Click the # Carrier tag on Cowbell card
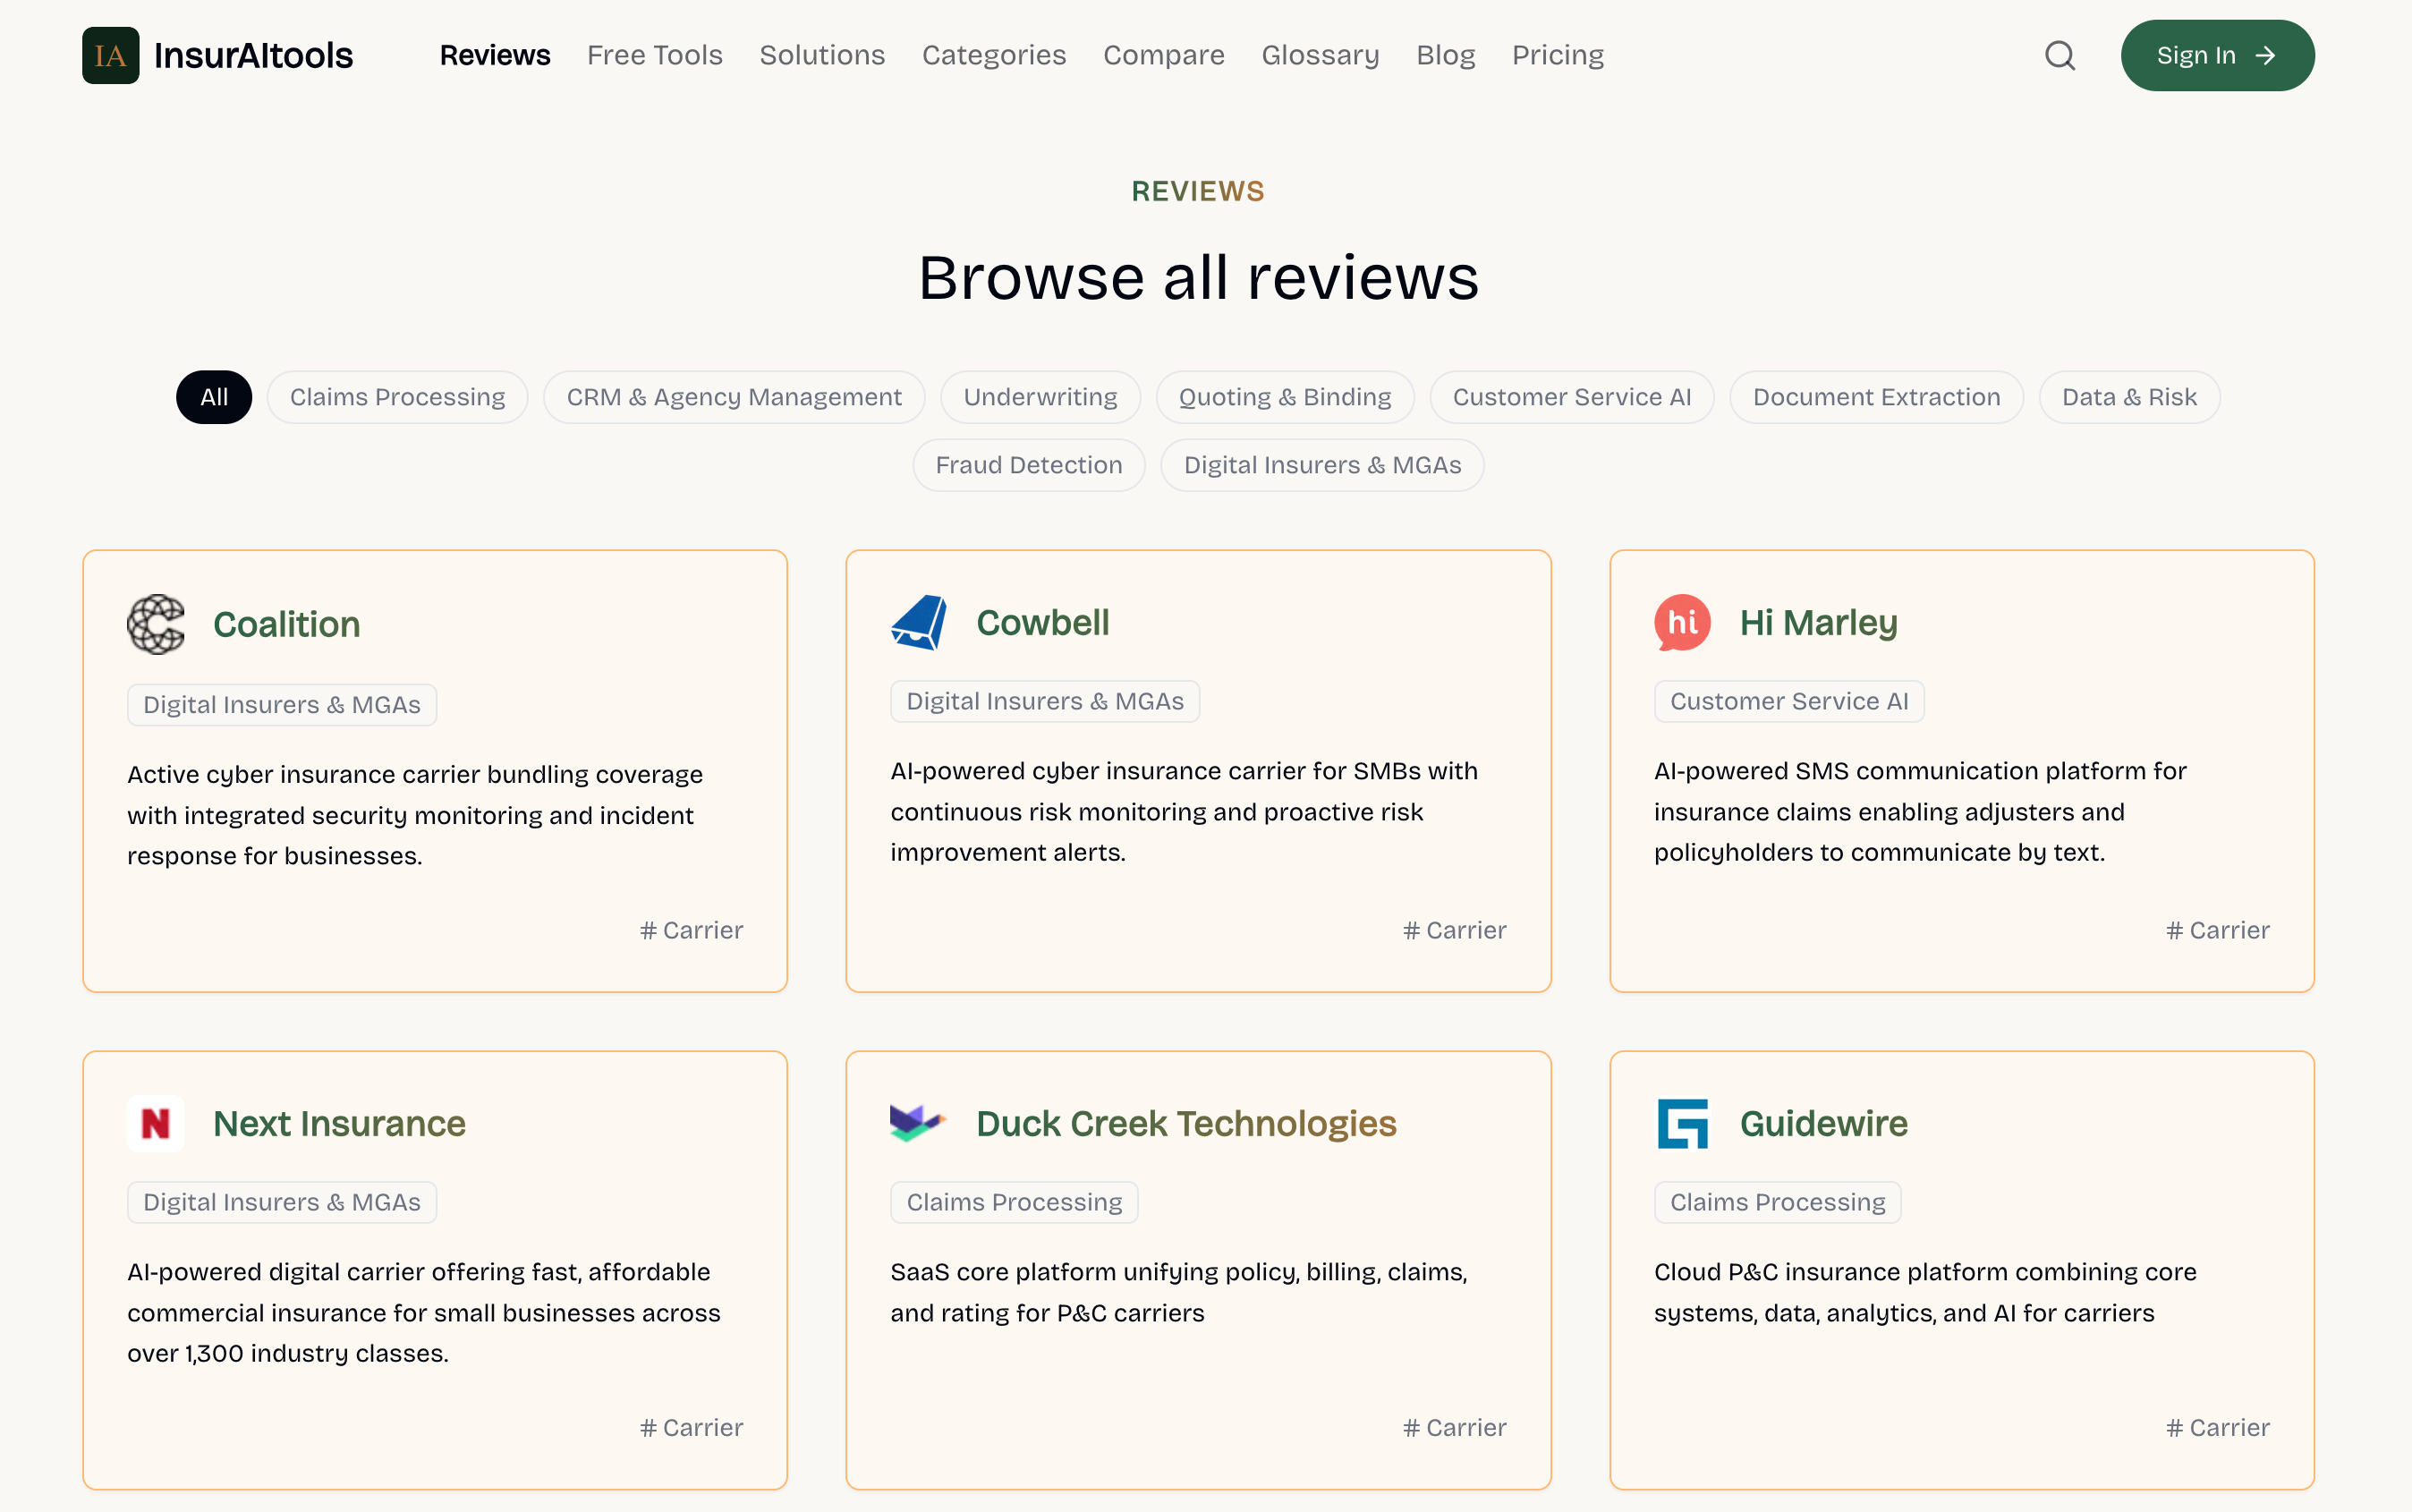Screen dimensions: 2412x1512 pyautogui.click(x=1454, y=930)
